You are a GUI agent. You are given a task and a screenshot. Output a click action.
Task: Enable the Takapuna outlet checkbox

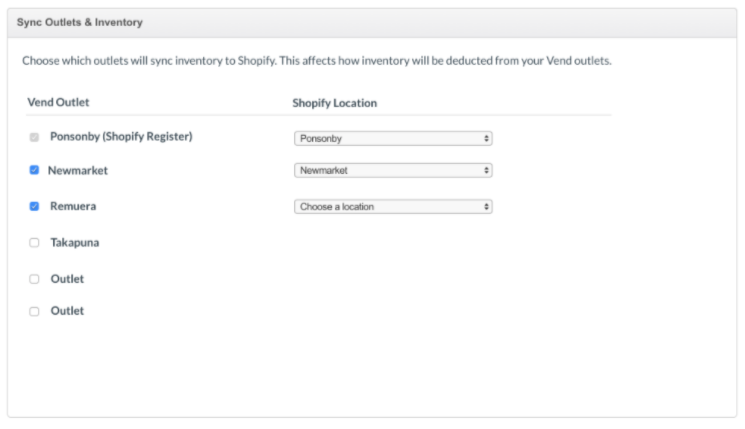point(34,243)
